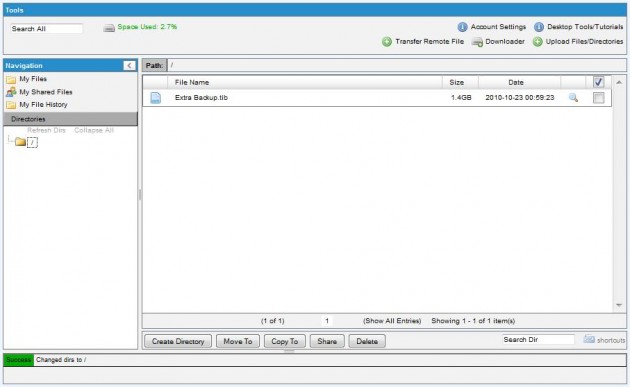Open the Upload Files/Directories link
The height and width of the screenshot is (387, 630).
[584, 41]
